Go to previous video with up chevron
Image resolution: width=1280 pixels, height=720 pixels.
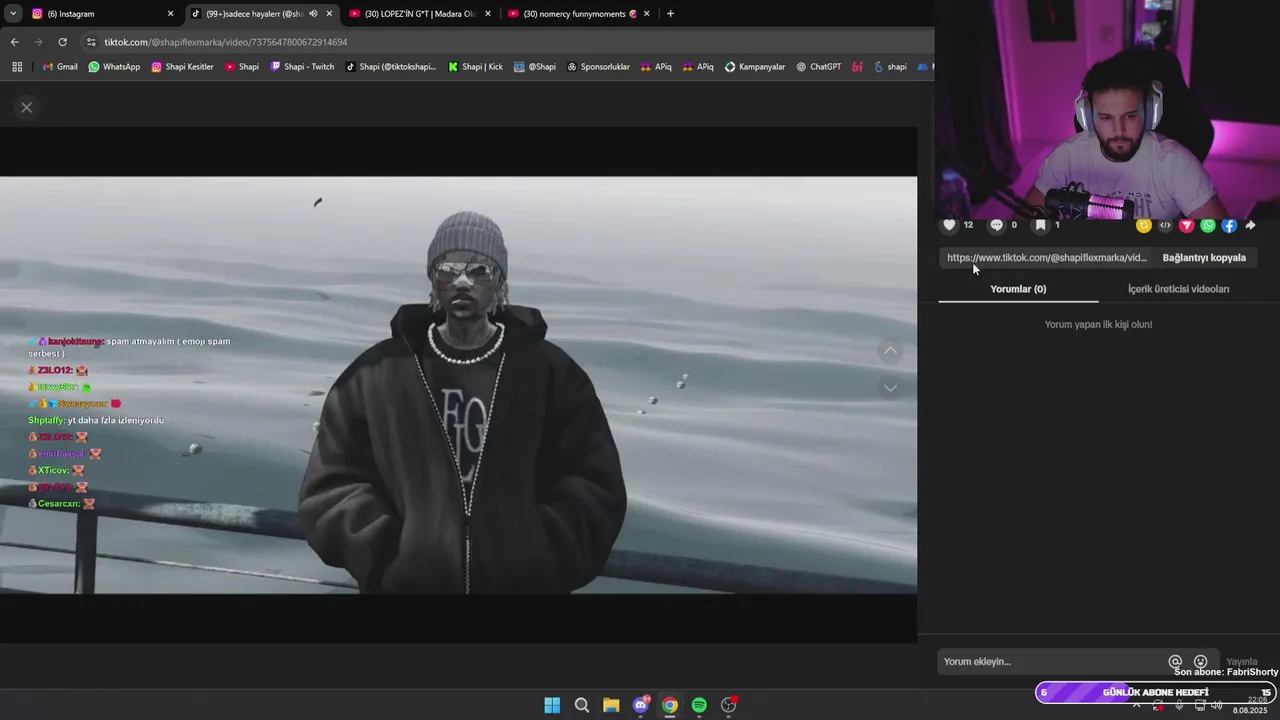tap(890, 350)
